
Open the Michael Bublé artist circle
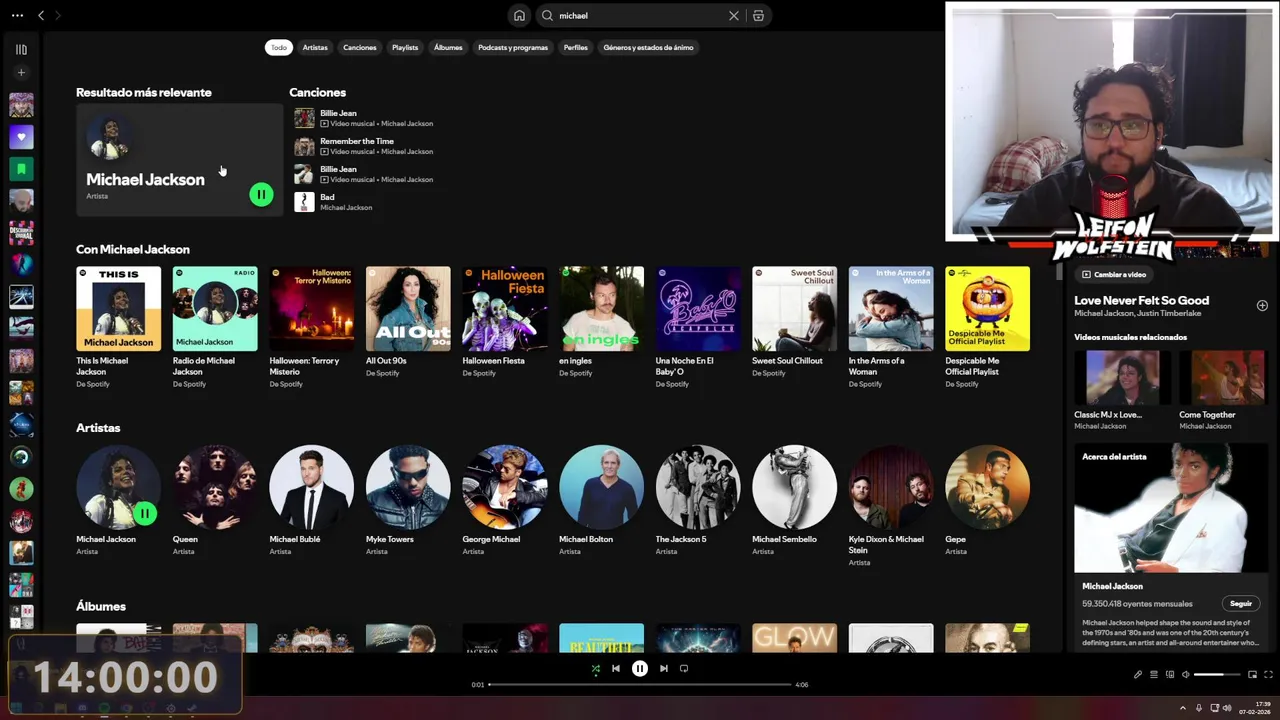pos(311,487)
